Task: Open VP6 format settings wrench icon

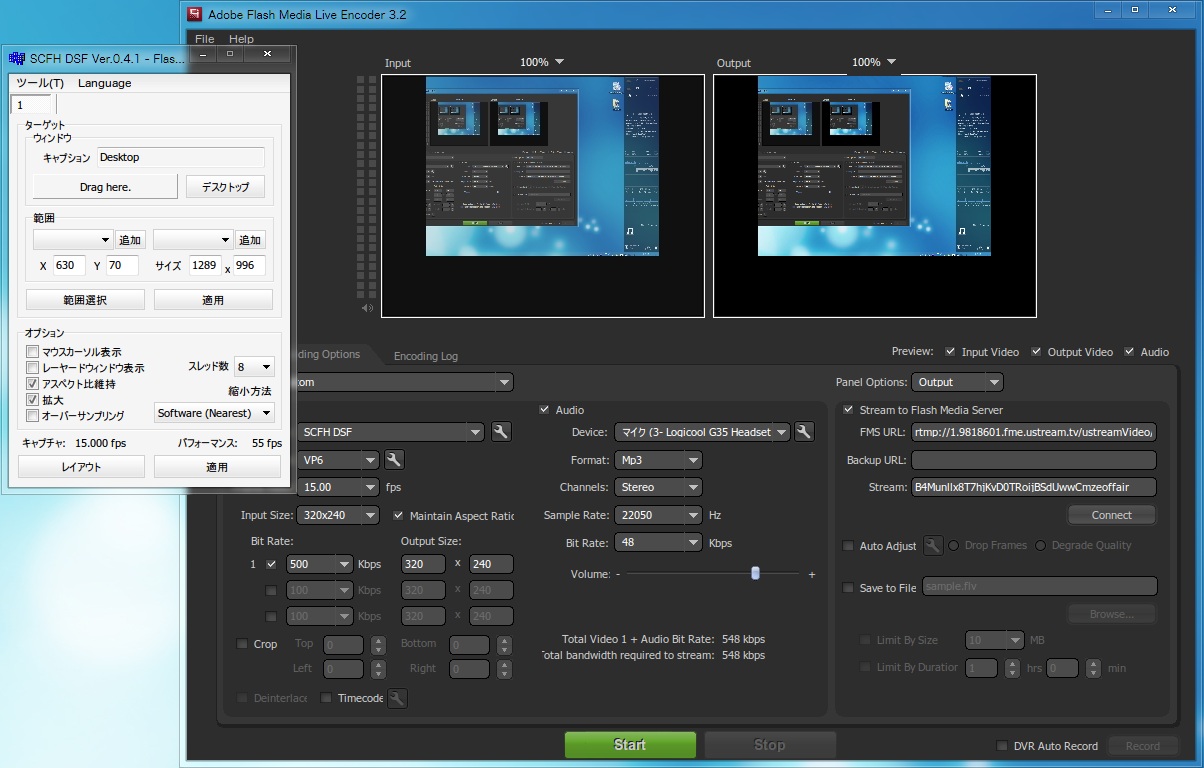Action: (x=394, y=460)
